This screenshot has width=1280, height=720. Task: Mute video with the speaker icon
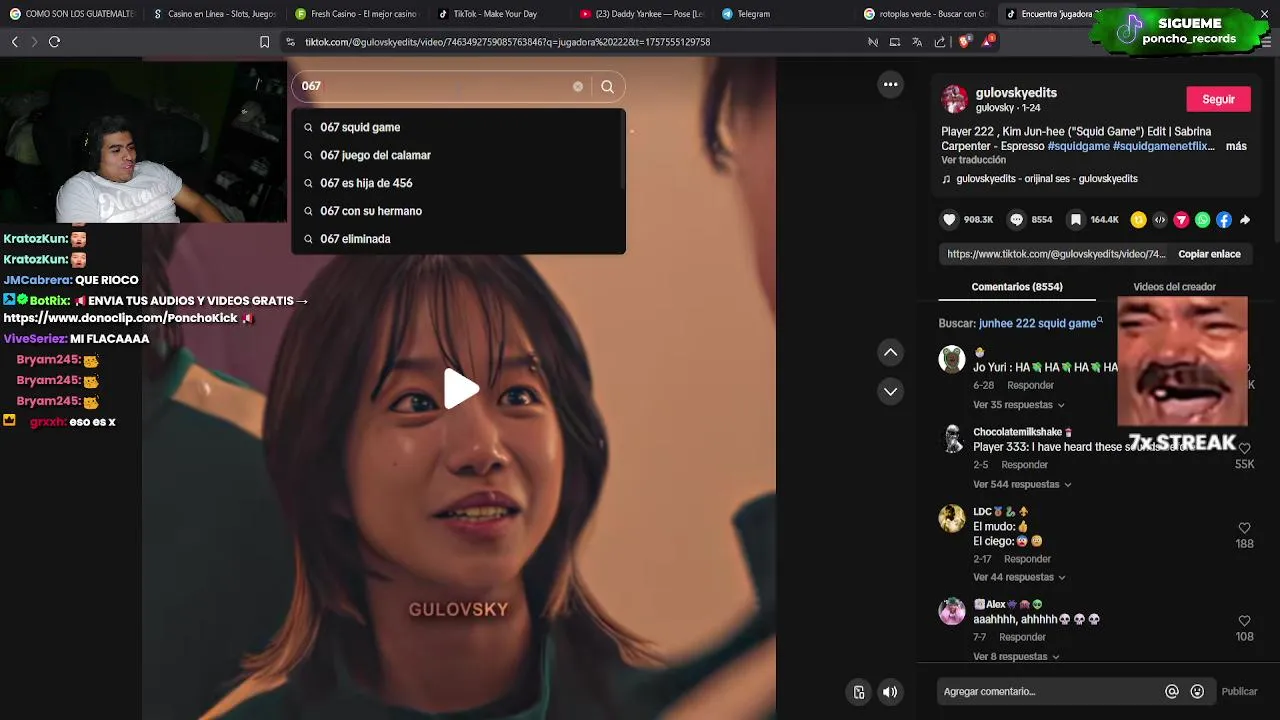coord(890,692)
